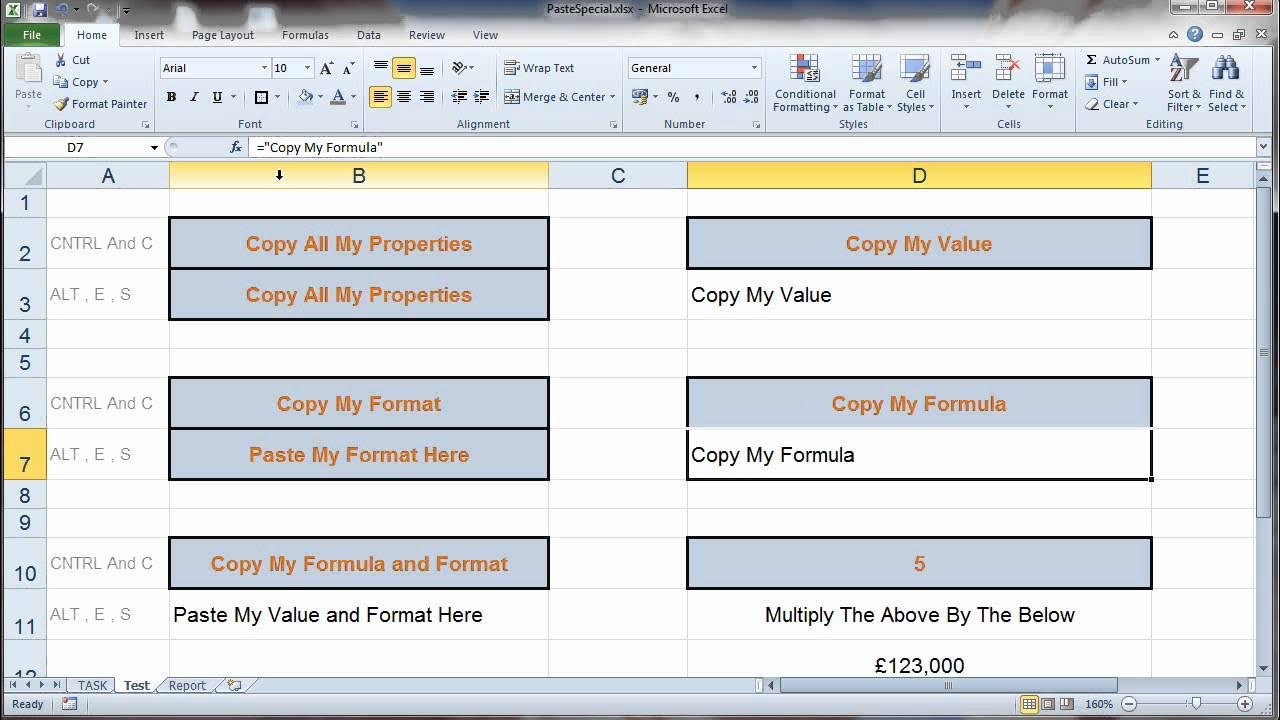
Task: Open Conditional Formatting options
Action: click(804, 85)
